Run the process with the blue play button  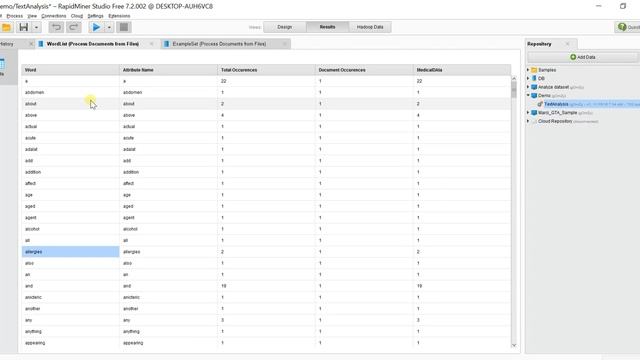[96, 27]
